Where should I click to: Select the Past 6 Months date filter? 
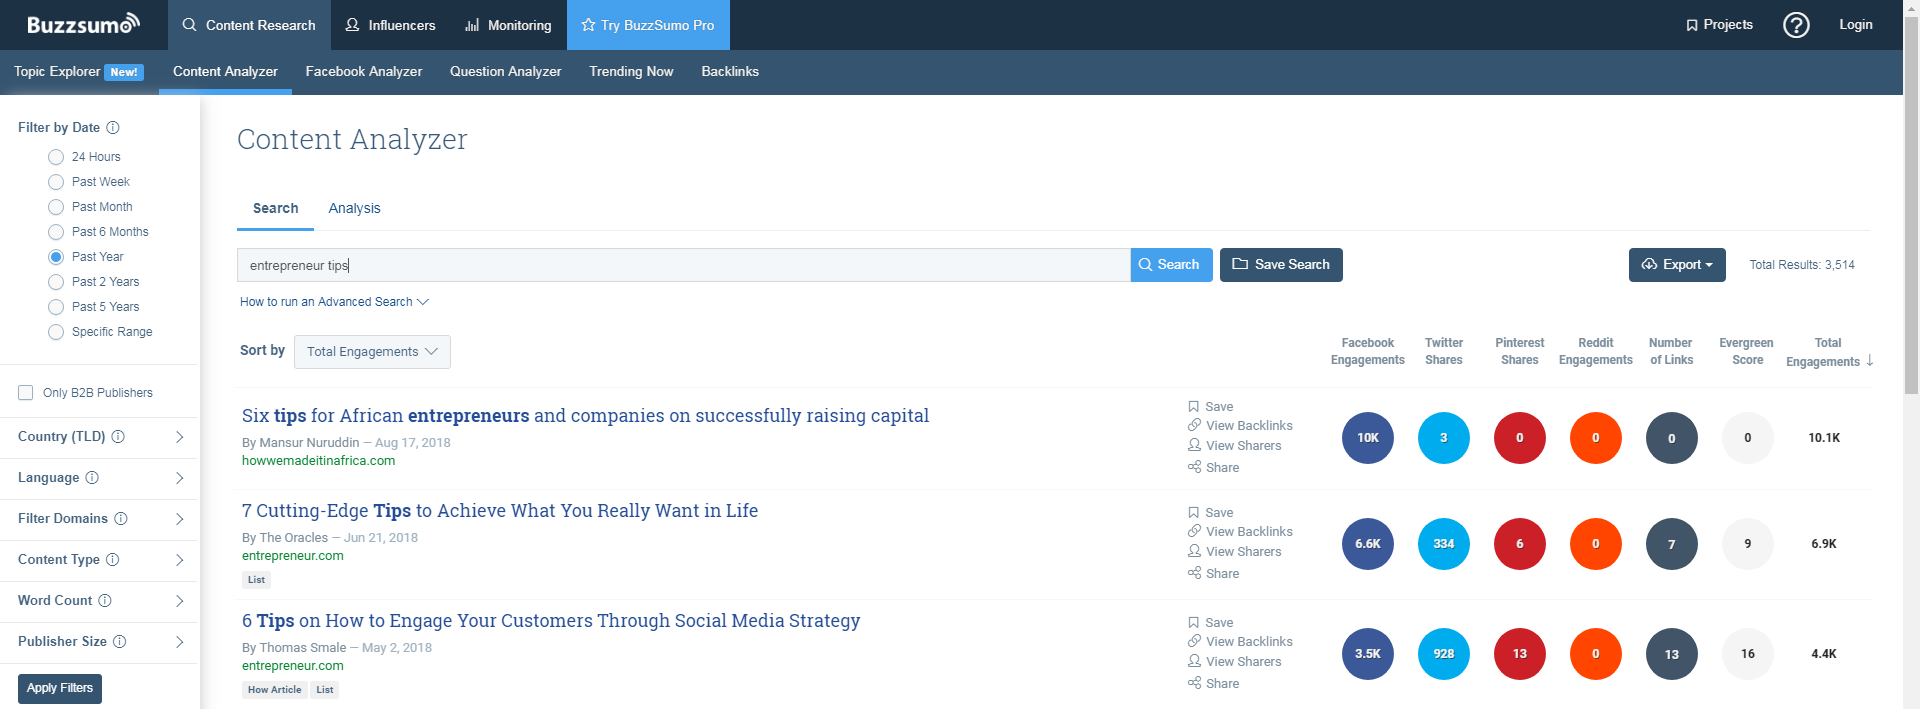pos(56,232)
